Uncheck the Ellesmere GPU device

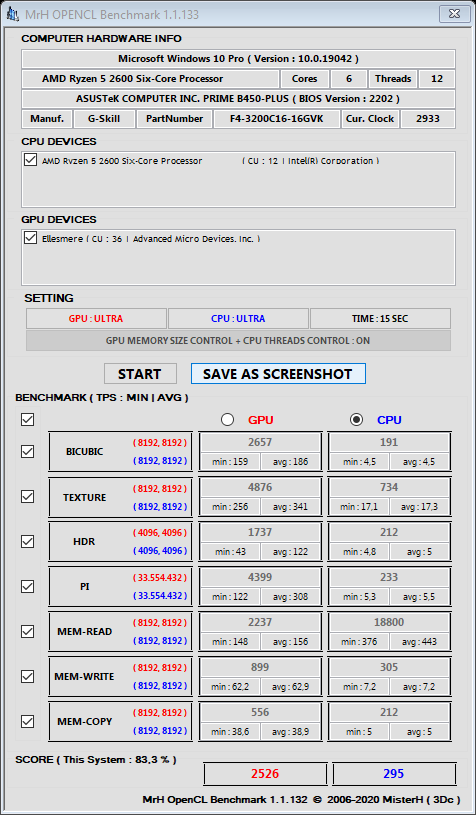[30, 238]
